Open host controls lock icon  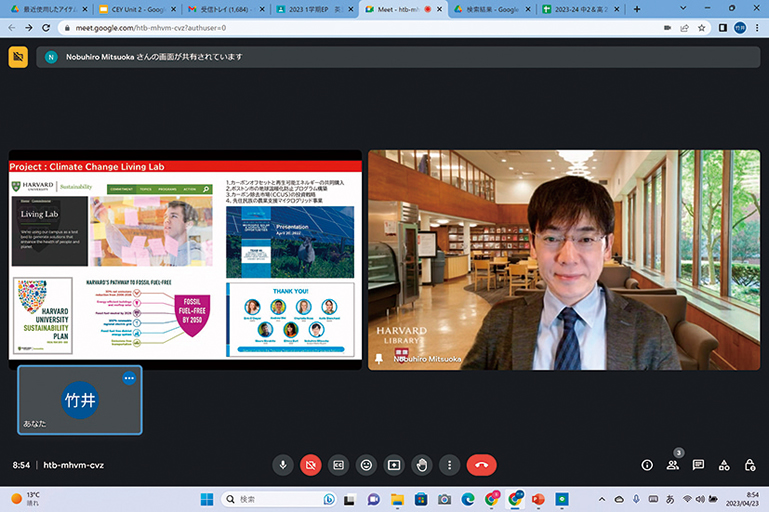pyautogui.click(x=750, y=465)
